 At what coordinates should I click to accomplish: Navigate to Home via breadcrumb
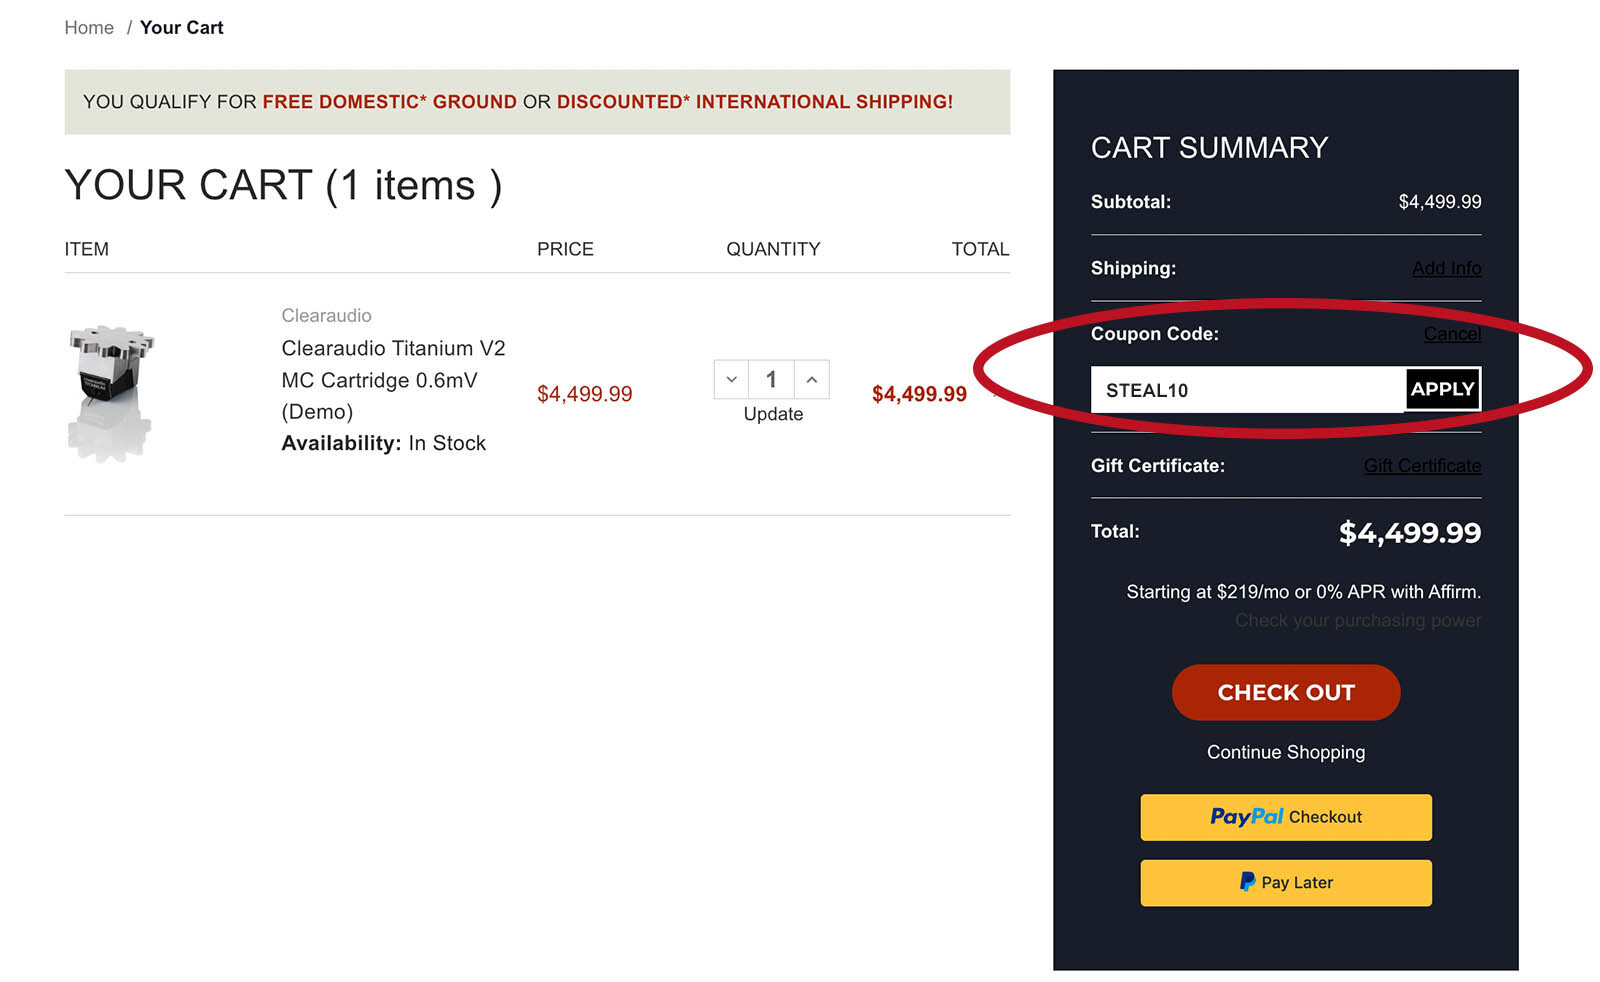(89, 27)
